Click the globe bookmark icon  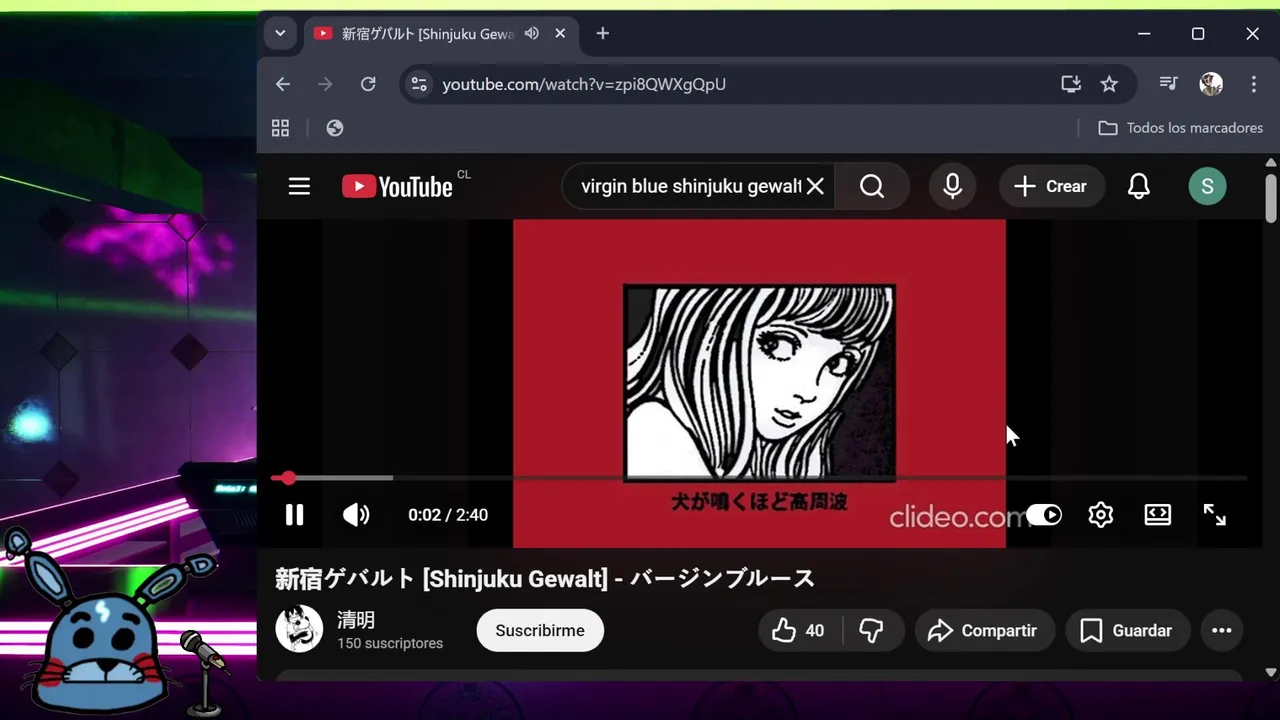335,128
